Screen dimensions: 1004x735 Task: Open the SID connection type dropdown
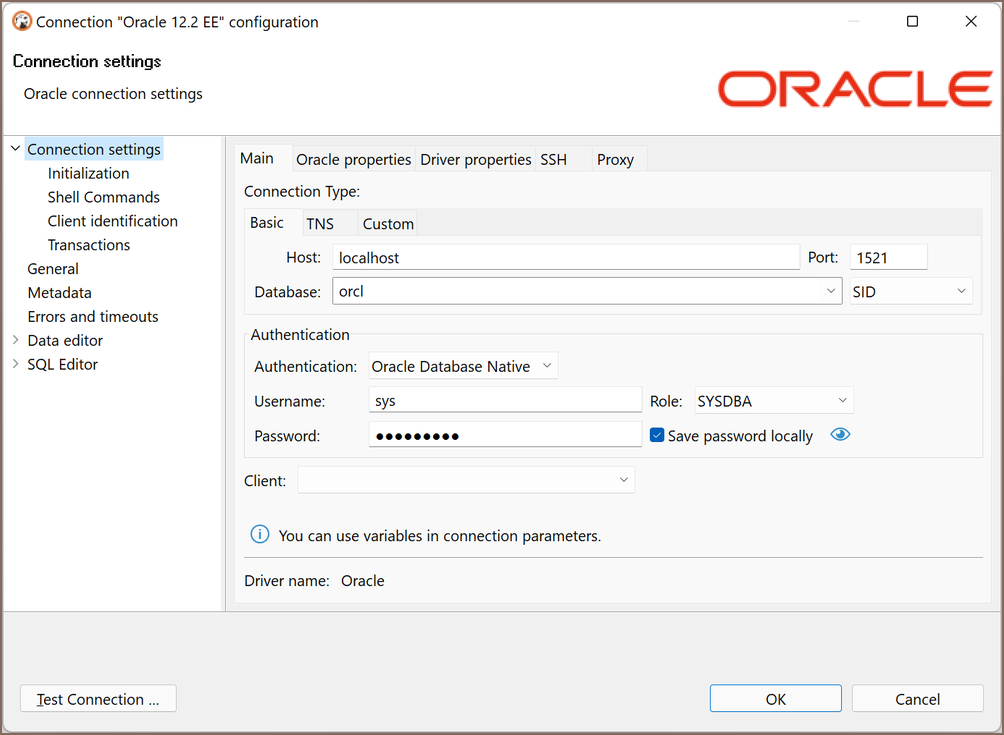click(x=909, y=290)
